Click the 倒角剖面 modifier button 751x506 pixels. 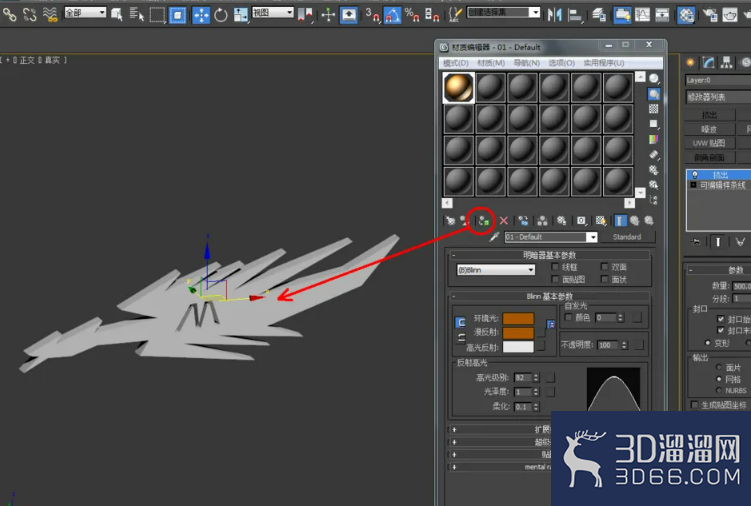click(x=709, y=158)
